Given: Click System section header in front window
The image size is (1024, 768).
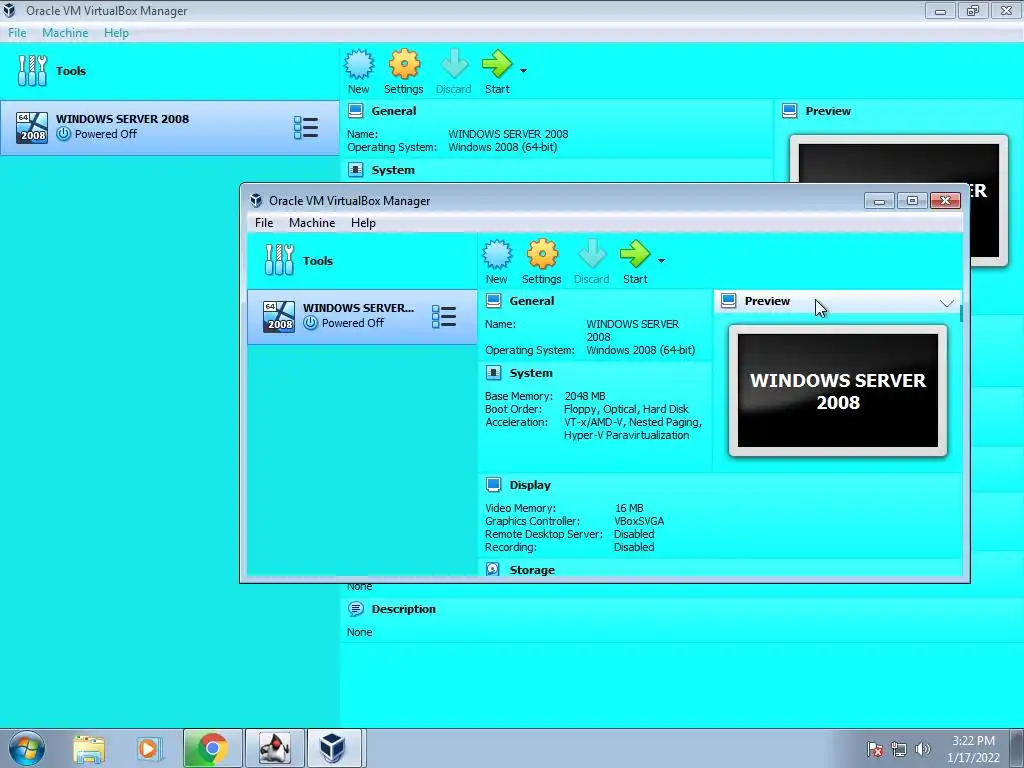Looking at the screenshot, I should (x=531, y=373).
